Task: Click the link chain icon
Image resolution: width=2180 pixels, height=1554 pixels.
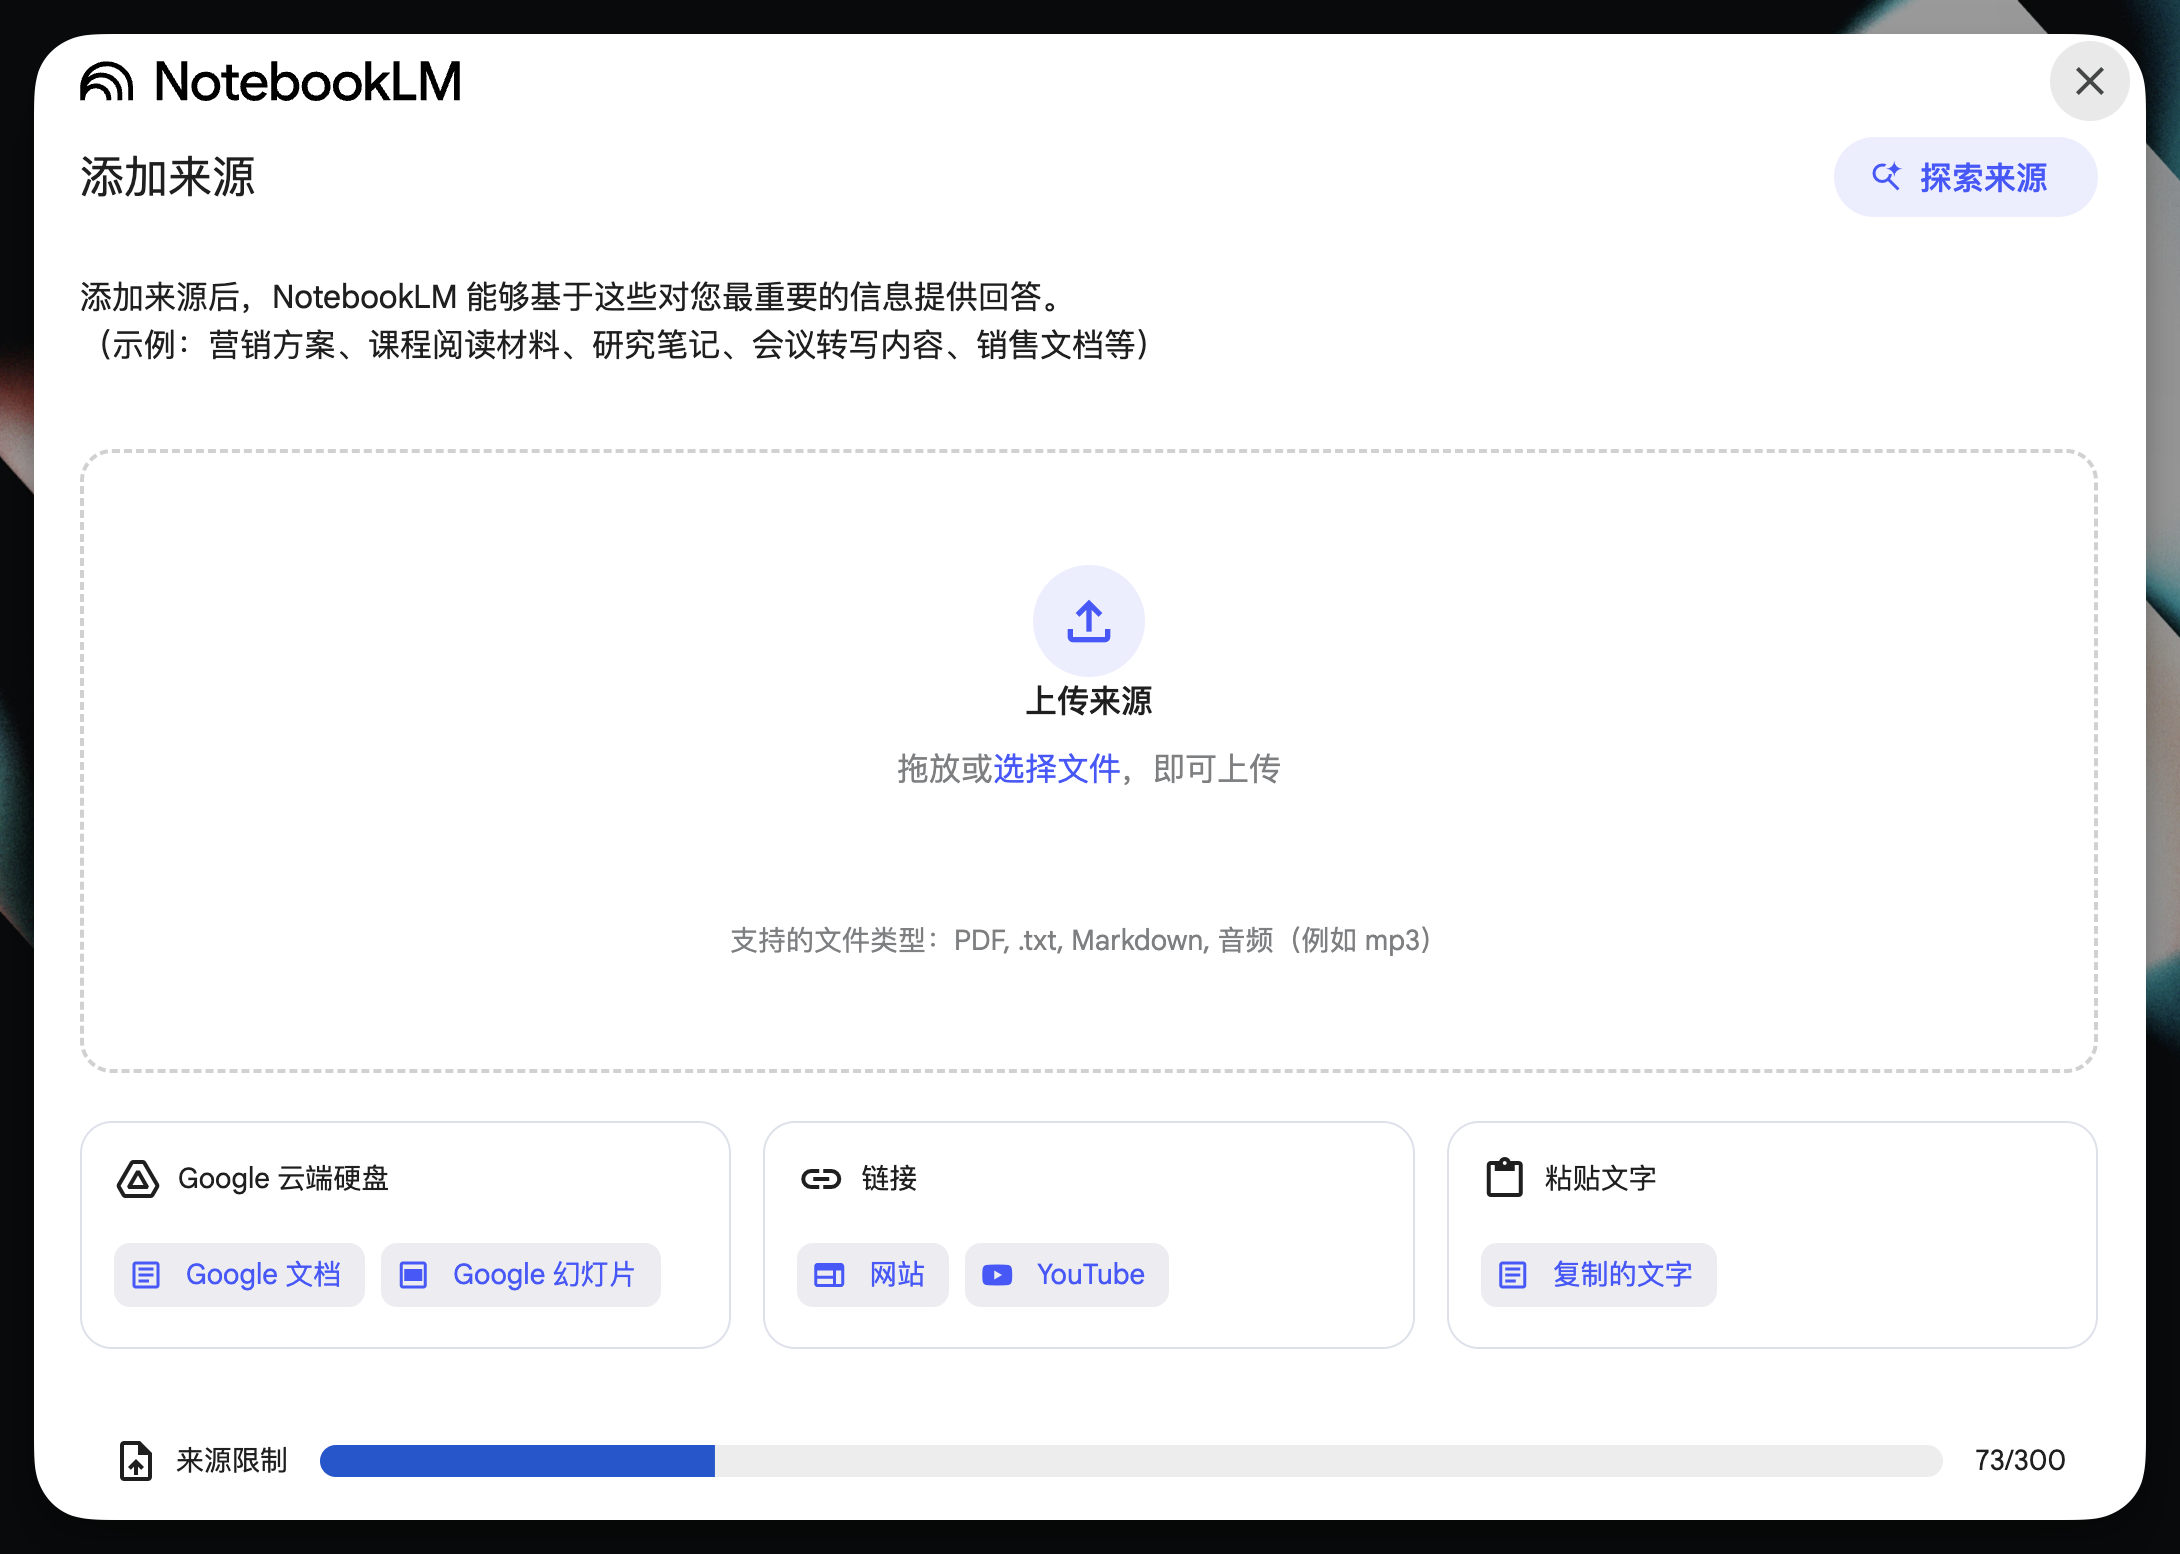Action: tap(821, 1179)
